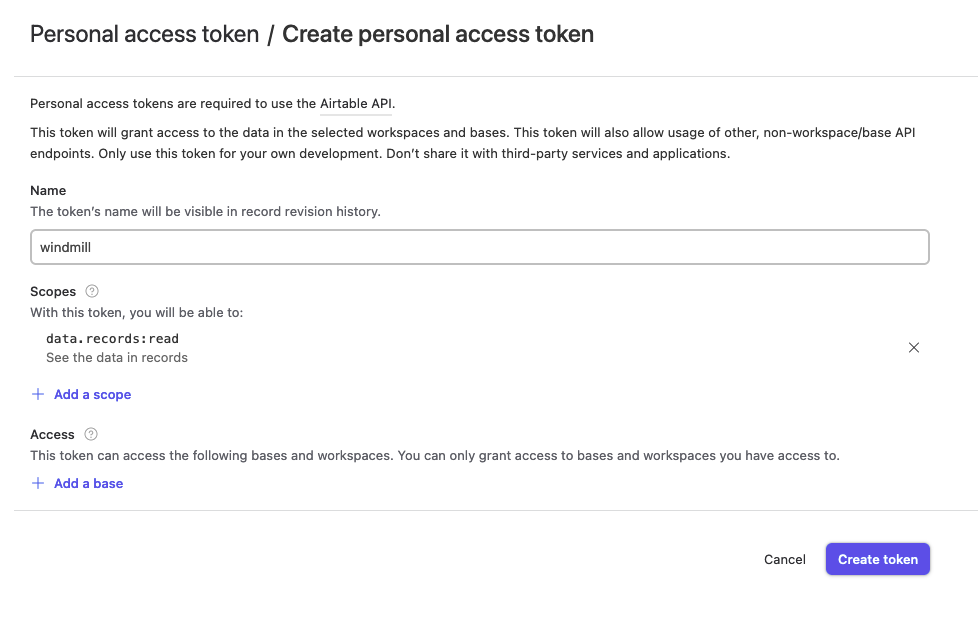Go back to Personal access token breadcrumb
The image size is (978, 621).
click(x=145, y=34)
